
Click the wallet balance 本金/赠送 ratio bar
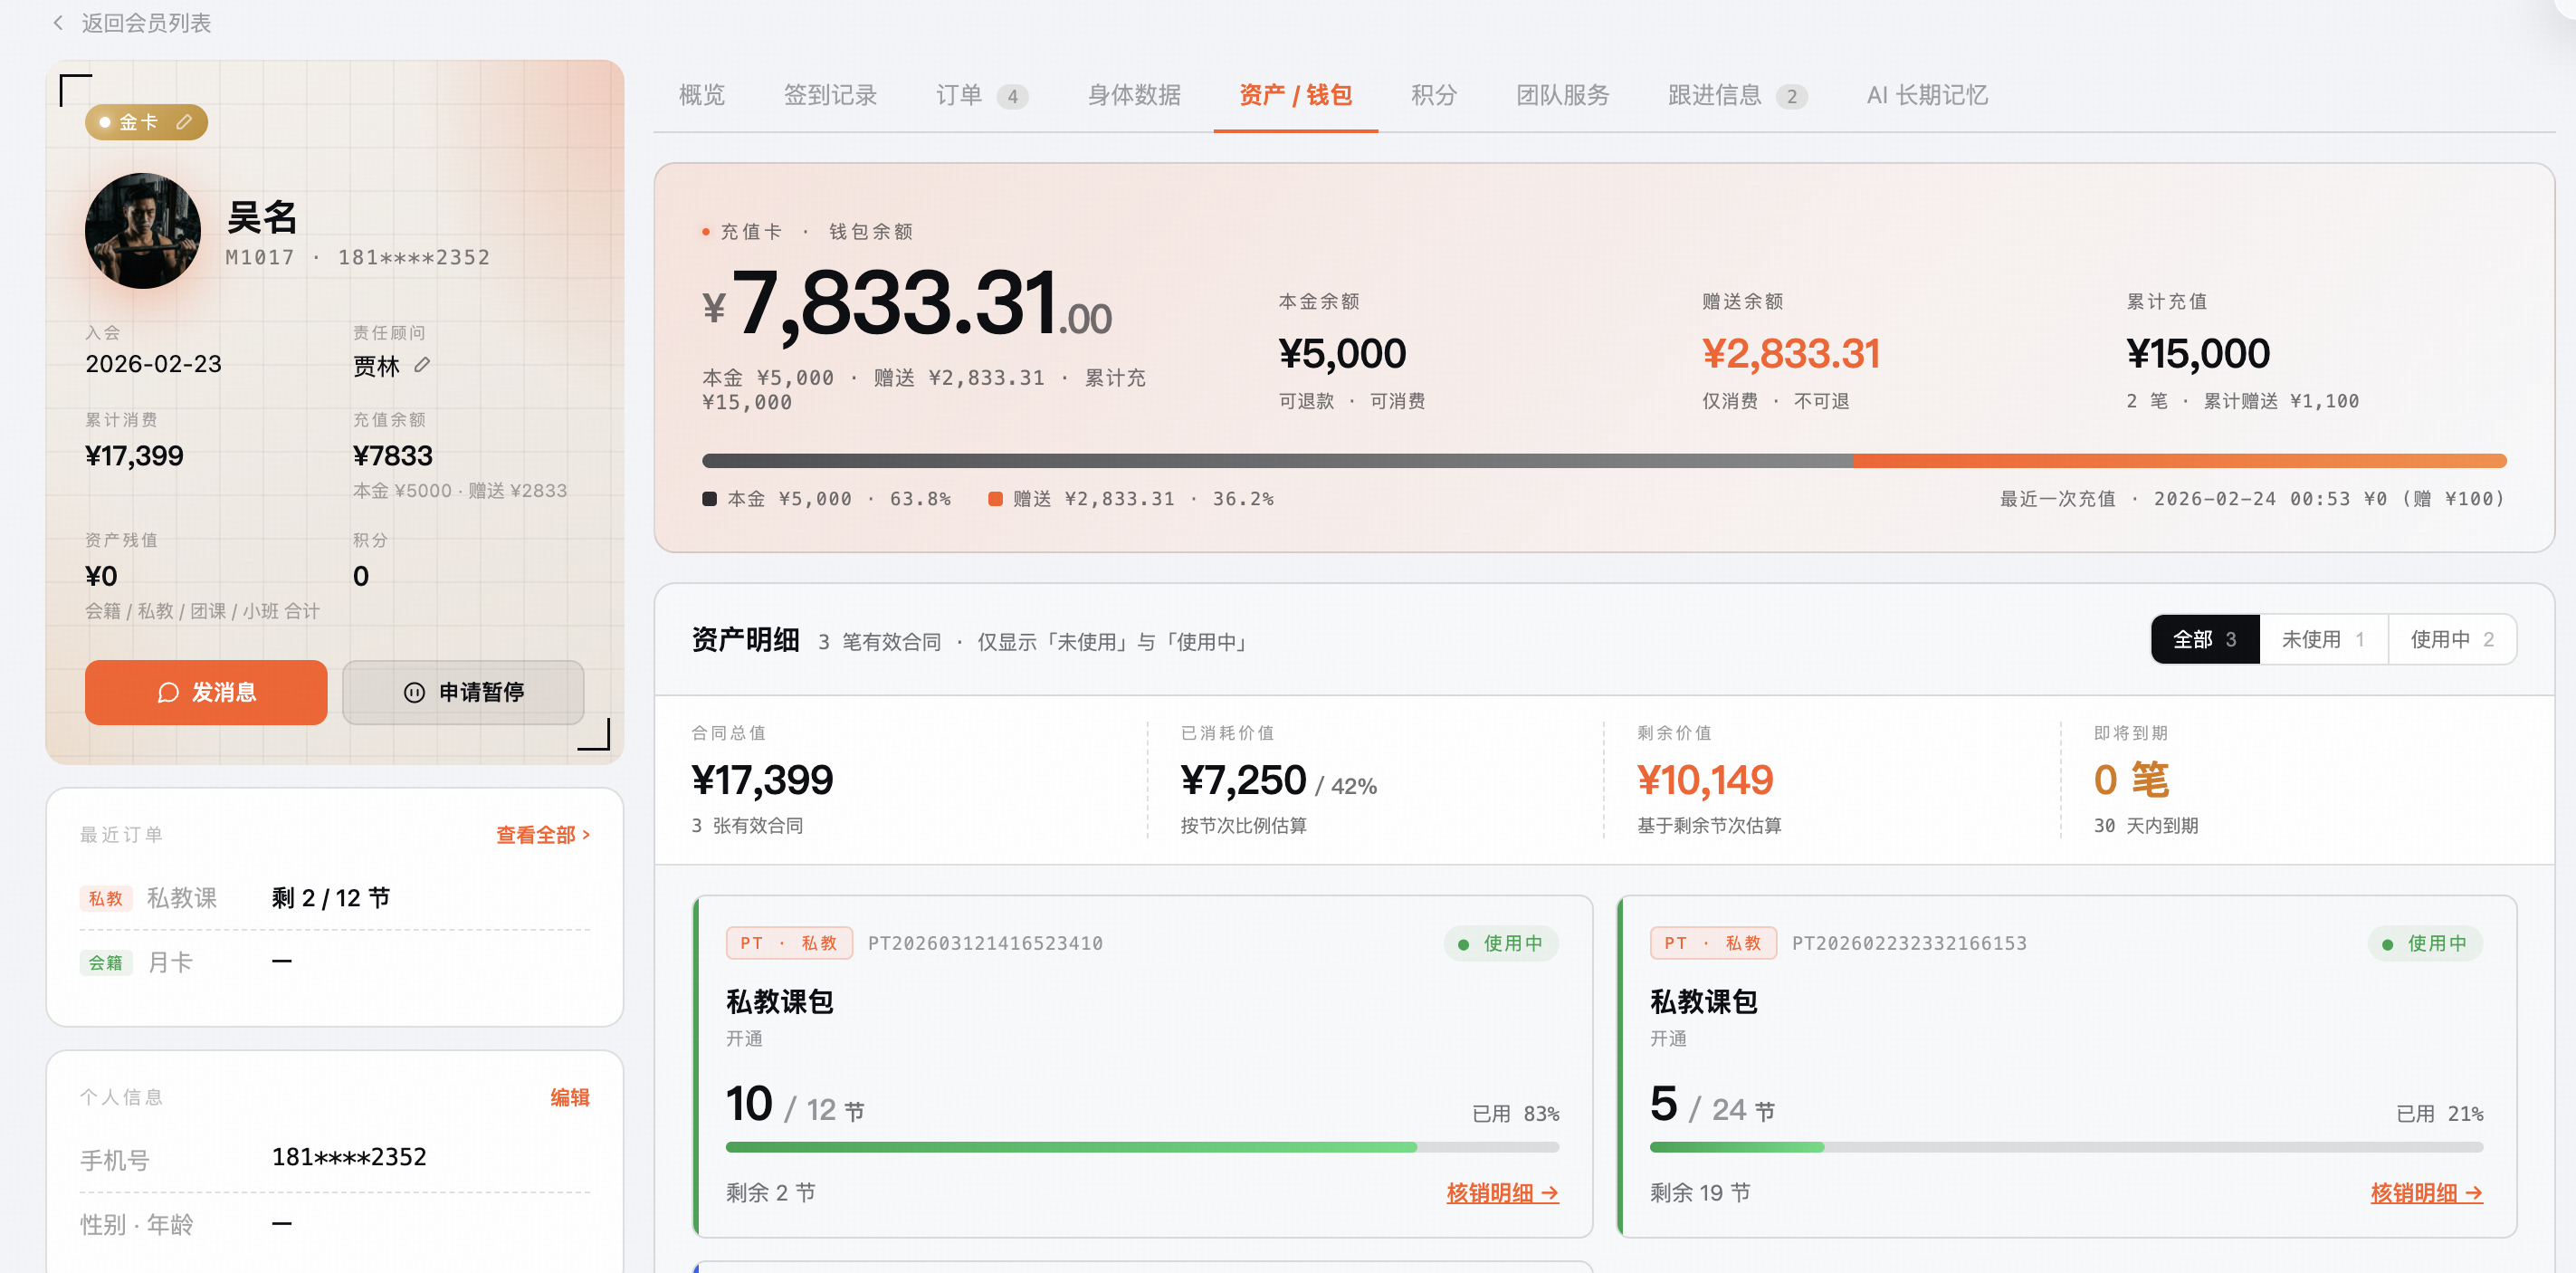[1604, 460]
